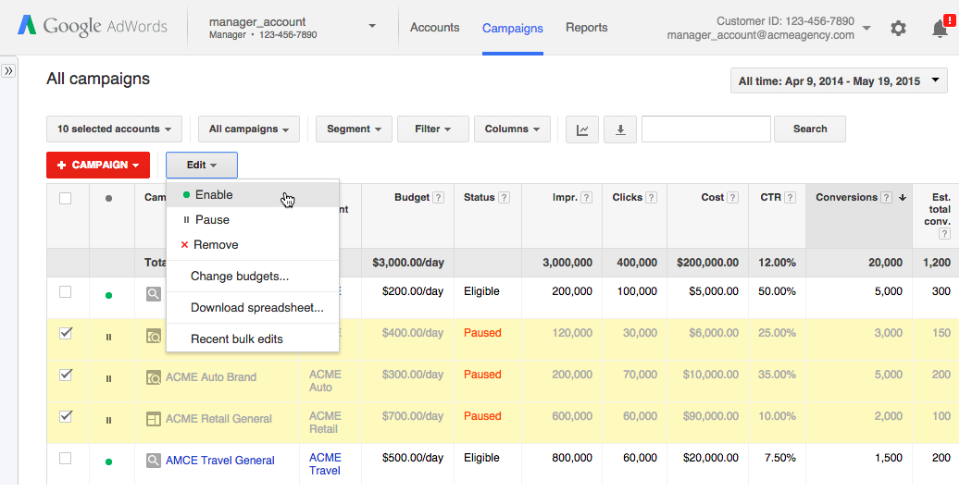Click pause status icon of the $400.00/day campaign
This screenshot has width=959, height=486.
[109, 337]
